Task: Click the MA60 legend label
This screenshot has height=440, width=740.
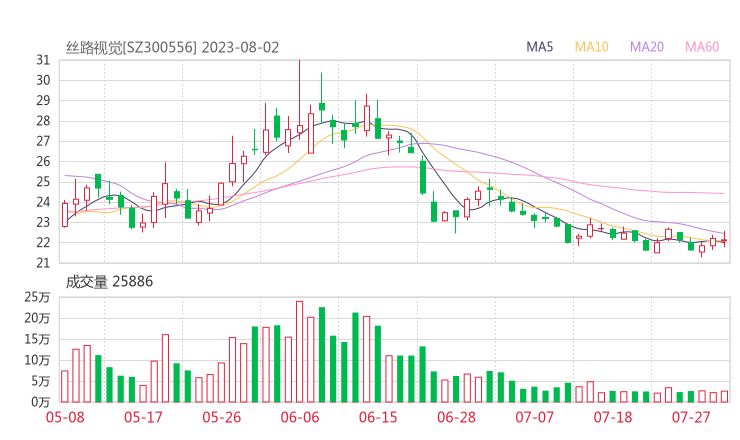Action: [702, 47]
